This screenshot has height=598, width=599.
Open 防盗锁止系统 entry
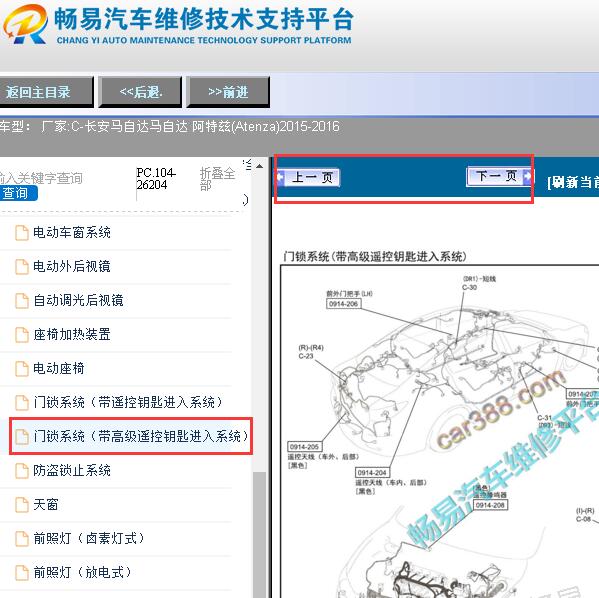point(72,470)
